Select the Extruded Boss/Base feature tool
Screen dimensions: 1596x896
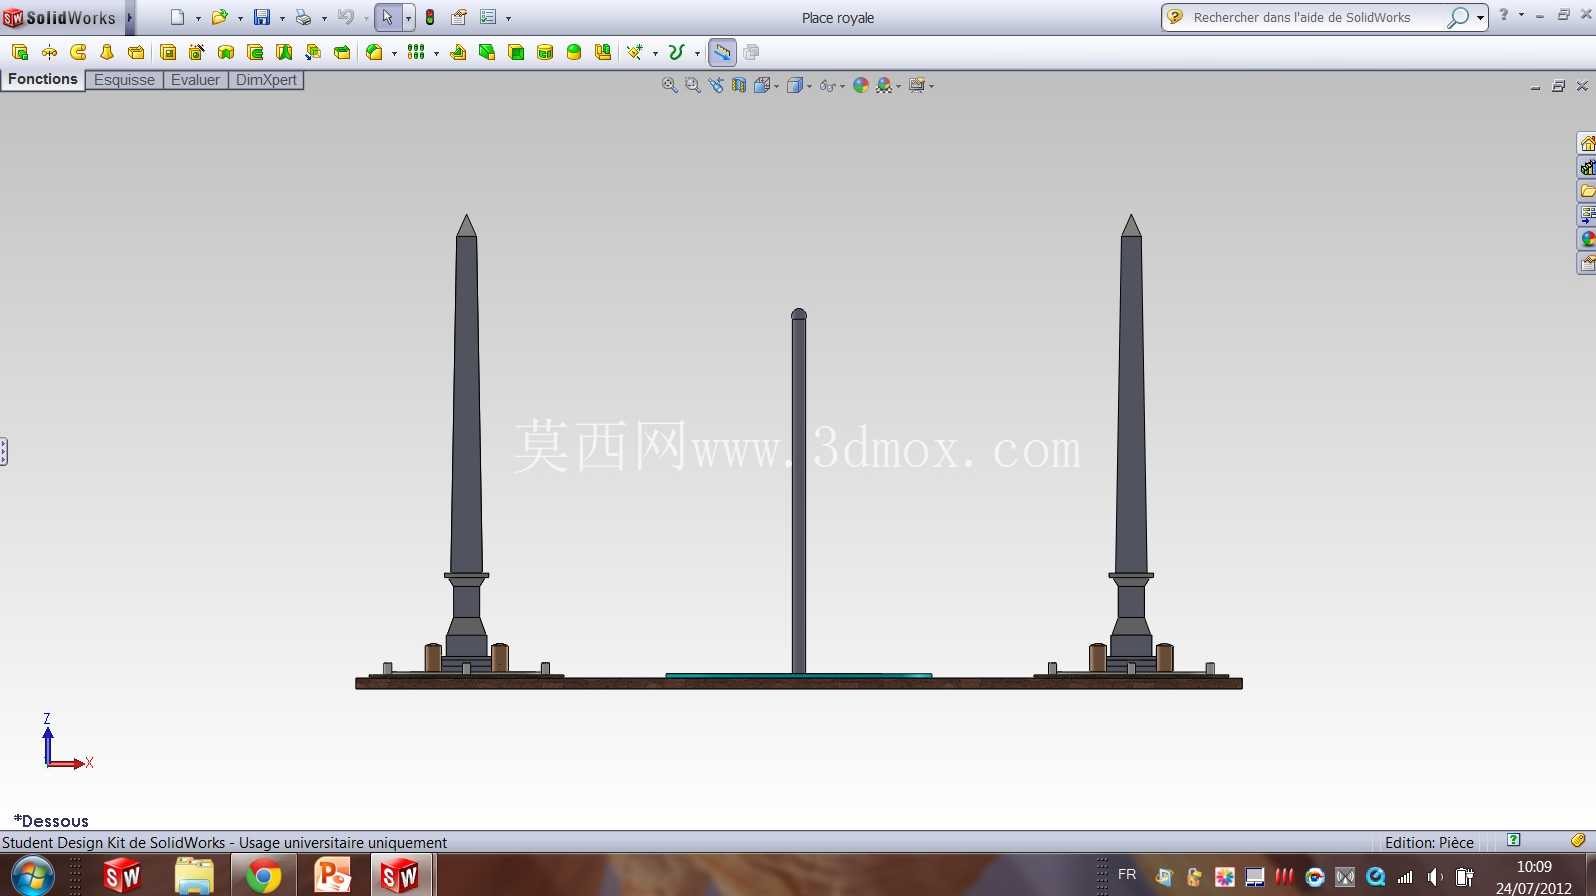(x=19, y=52)
